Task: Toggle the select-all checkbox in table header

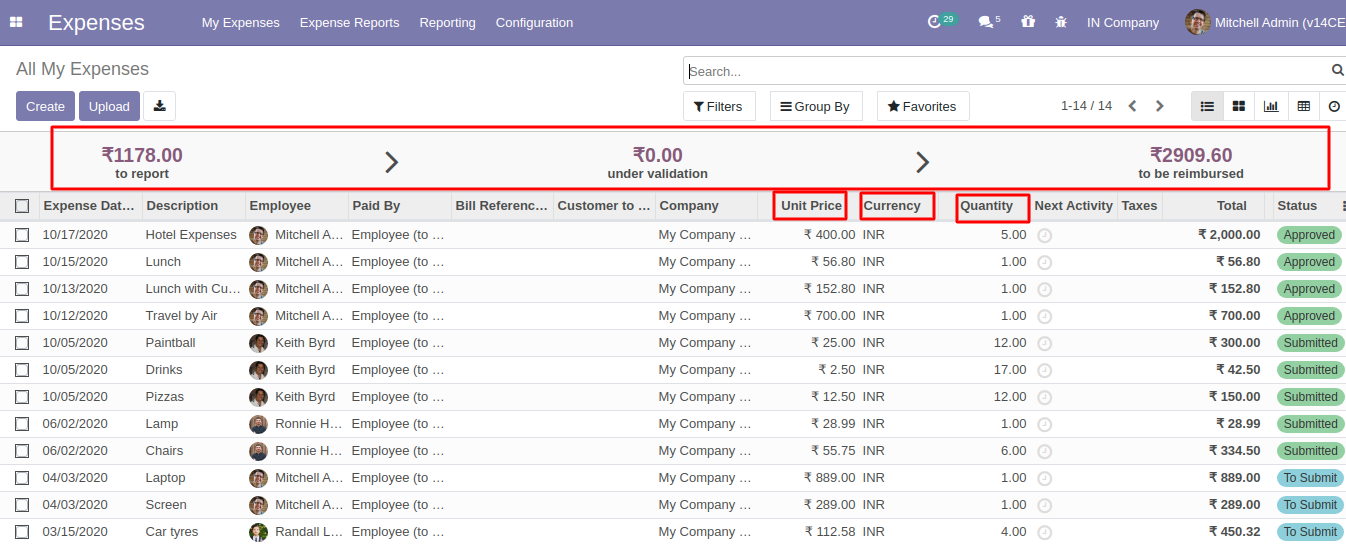Action: click(x=22, y=206)
